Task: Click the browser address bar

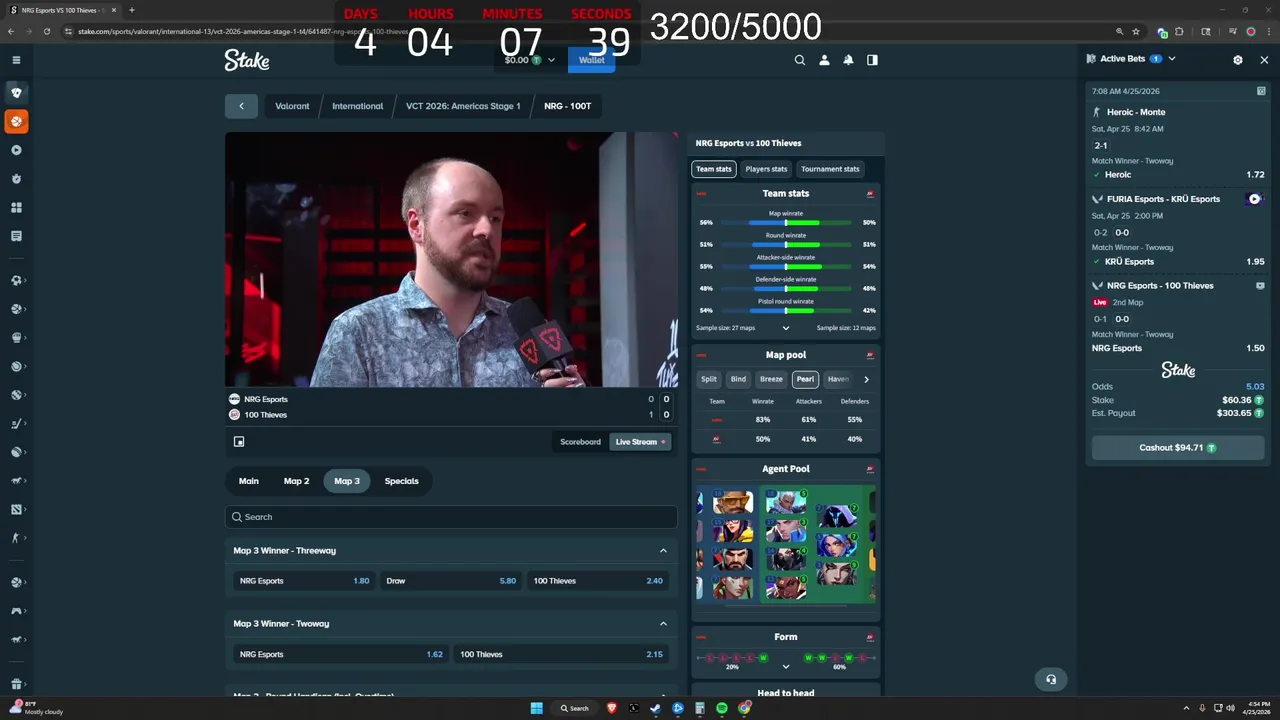Action: 590,31
